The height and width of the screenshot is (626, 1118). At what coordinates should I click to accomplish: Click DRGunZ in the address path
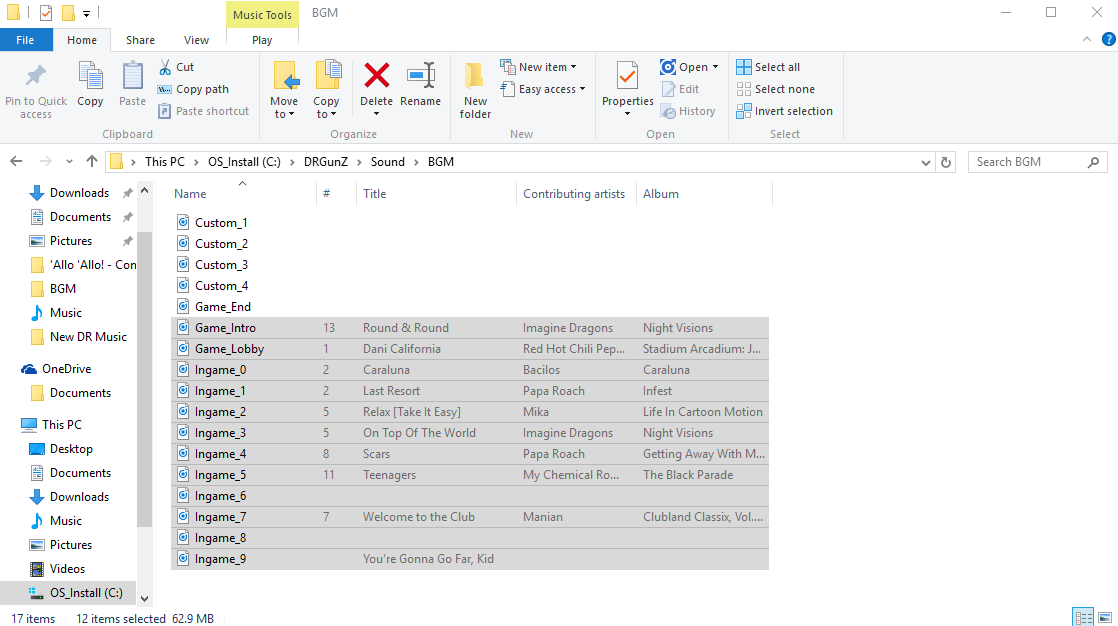click(326, 162)
